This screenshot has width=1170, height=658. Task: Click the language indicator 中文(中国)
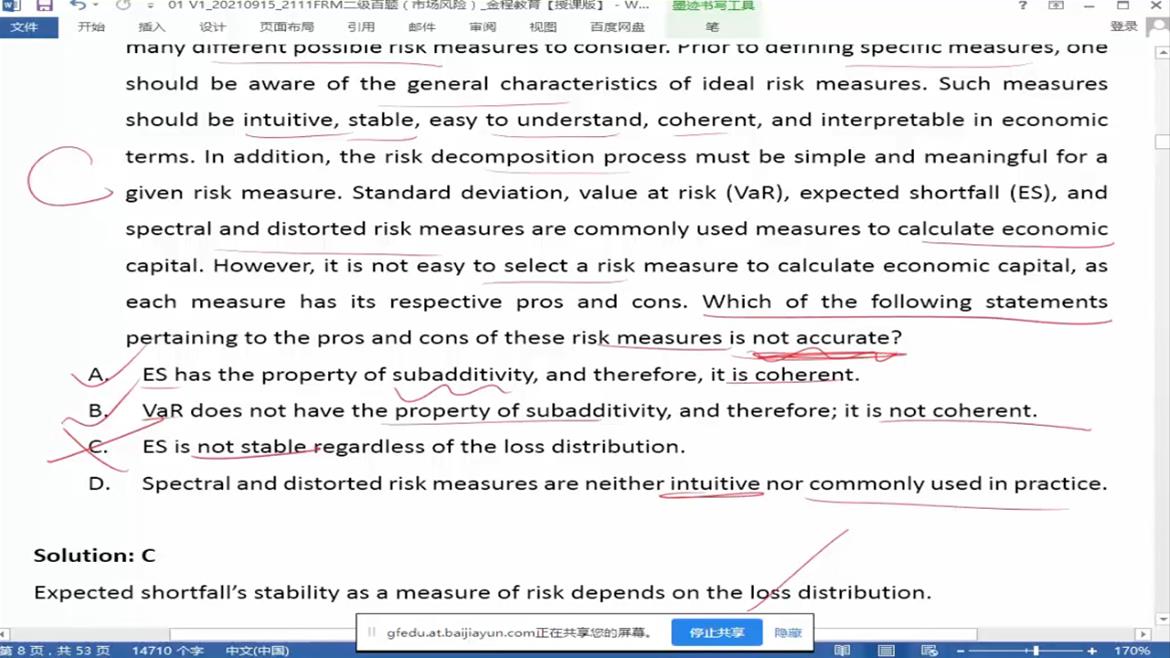coord(257,651)
